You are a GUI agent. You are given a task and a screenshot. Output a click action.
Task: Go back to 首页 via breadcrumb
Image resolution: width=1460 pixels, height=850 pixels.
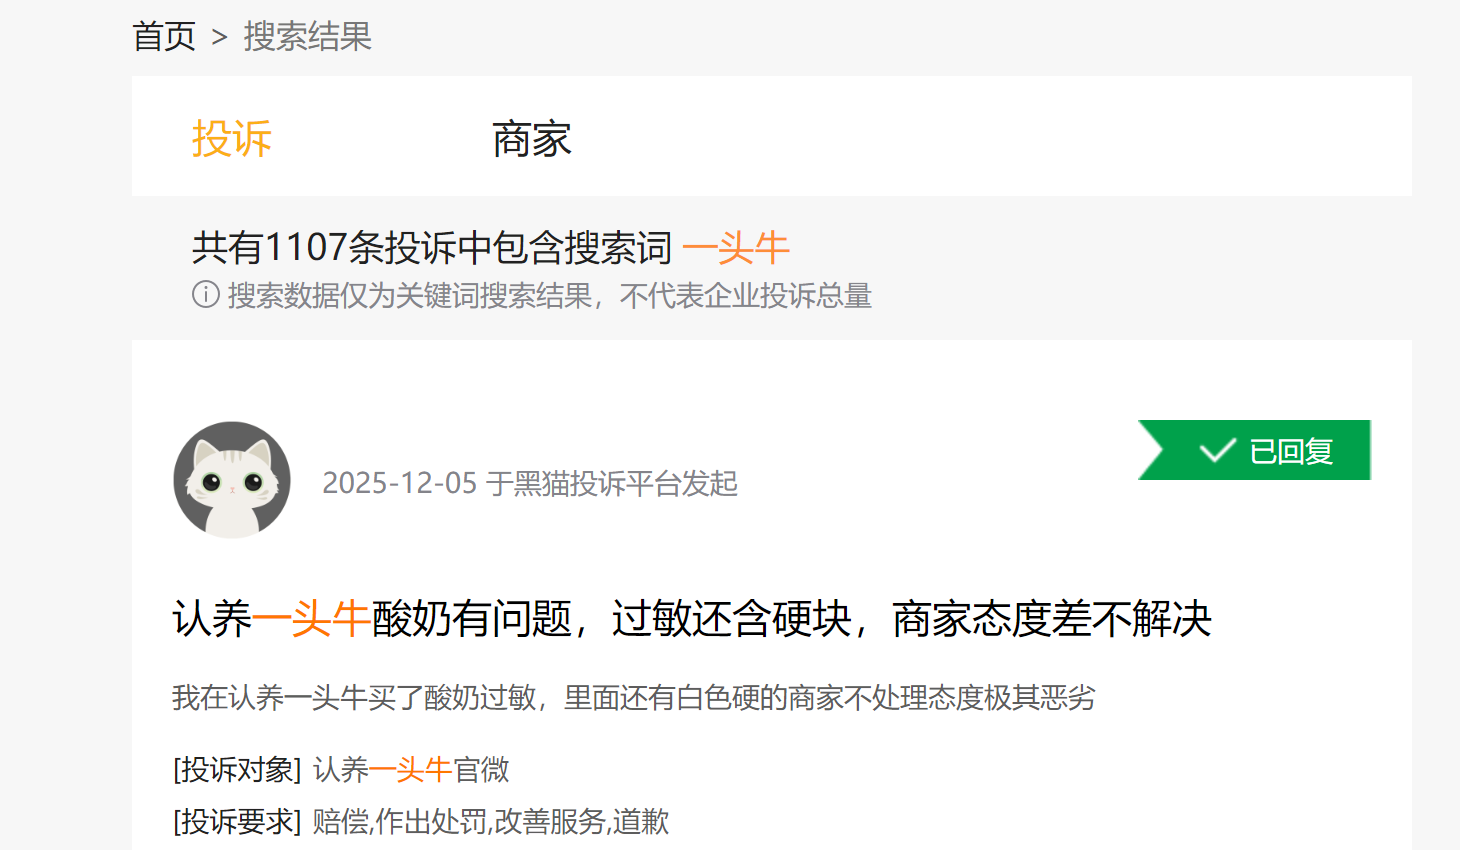[x=164, y=37]
